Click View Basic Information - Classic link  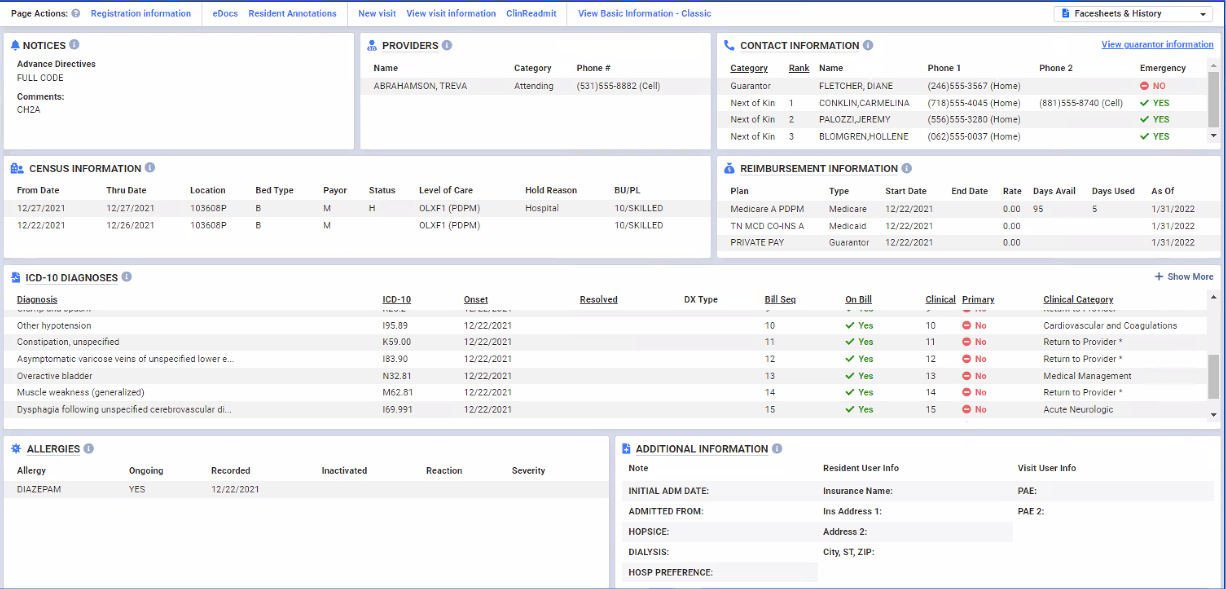pyautogui.click(x=644, y=14)
